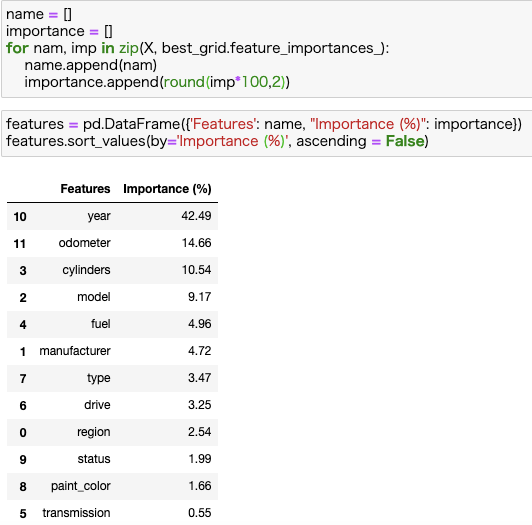Select the fuel row value 4.96
The width and height of the screenshot is (532, 525).
(200, 324)
